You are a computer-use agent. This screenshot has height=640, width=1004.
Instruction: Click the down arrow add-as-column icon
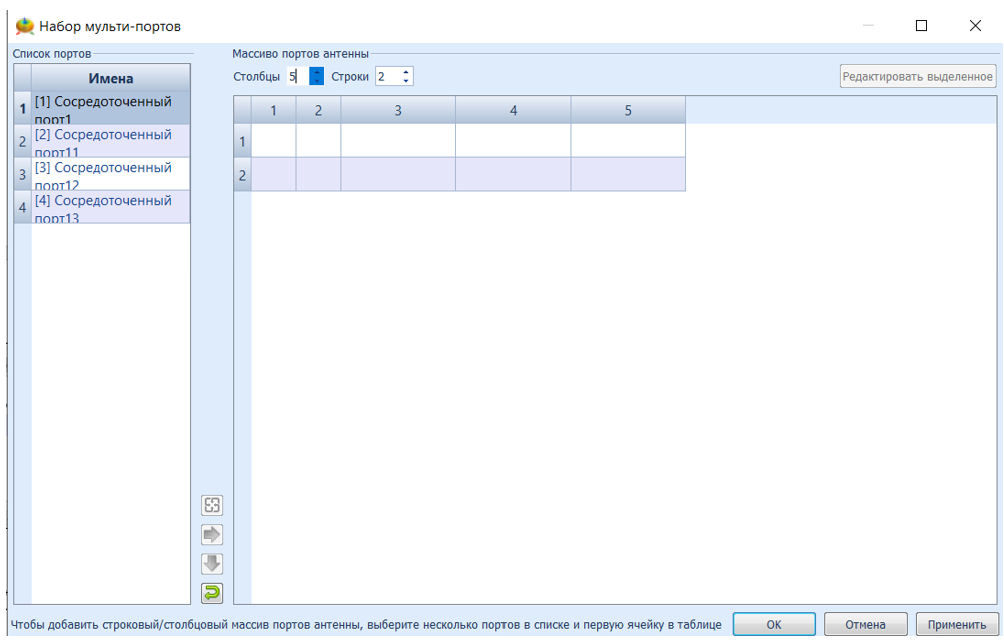pyautogui.click(x=212, y=564)
